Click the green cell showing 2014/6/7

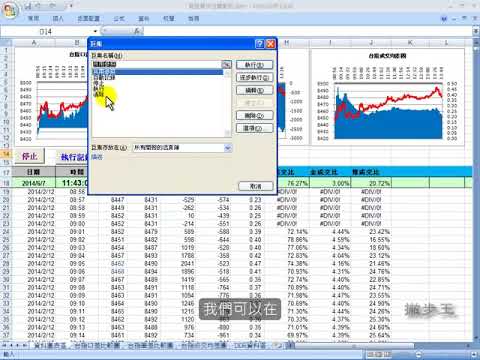pos(34,183)
